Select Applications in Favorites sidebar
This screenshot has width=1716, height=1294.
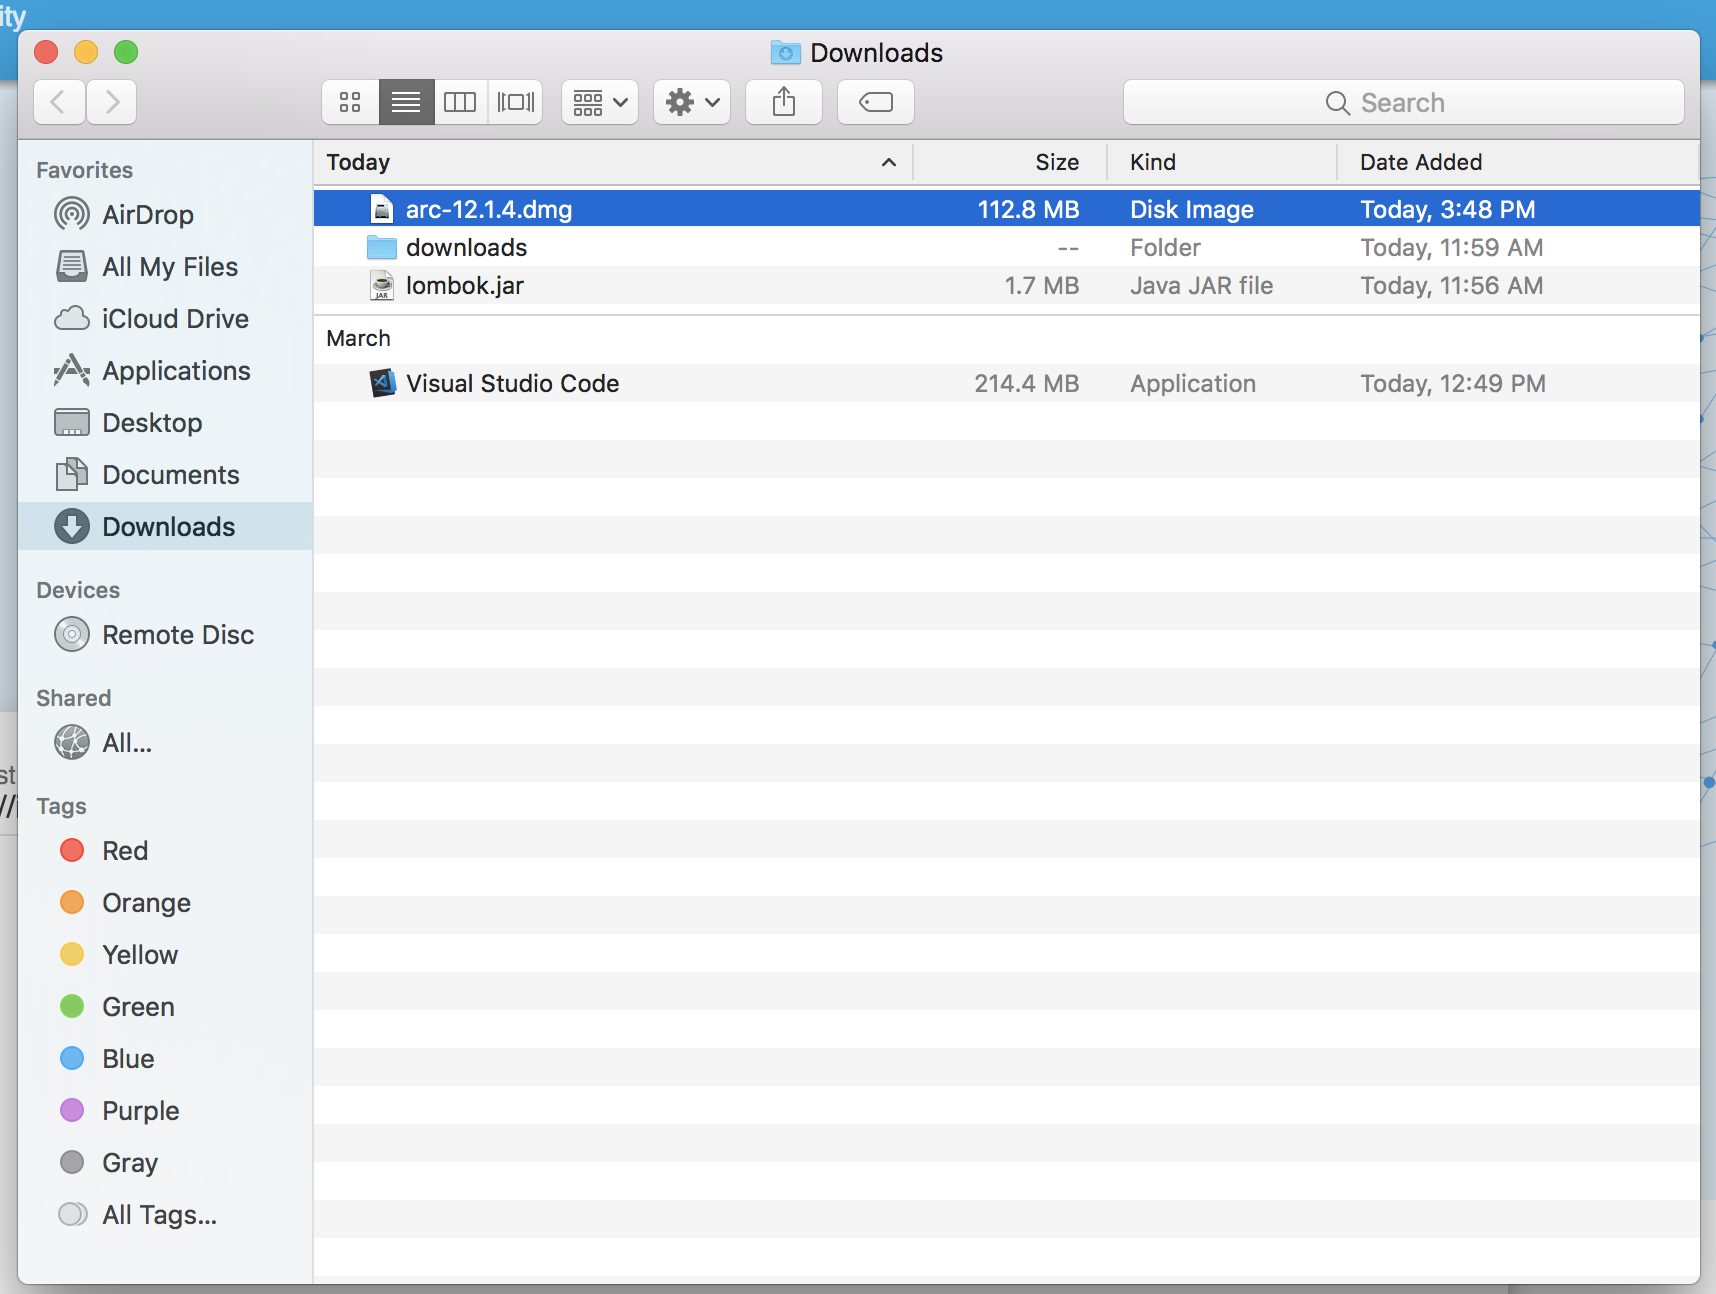click(176, 371)
